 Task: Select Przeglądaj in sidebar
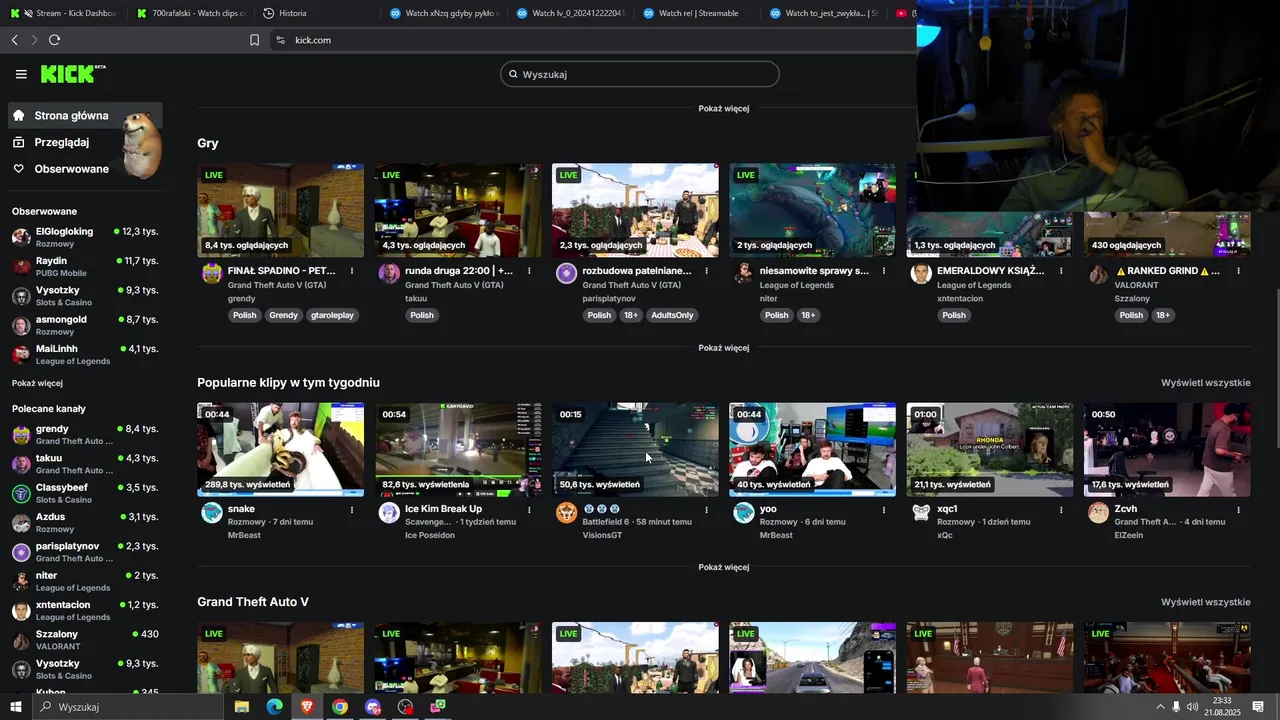coord(62,142)
